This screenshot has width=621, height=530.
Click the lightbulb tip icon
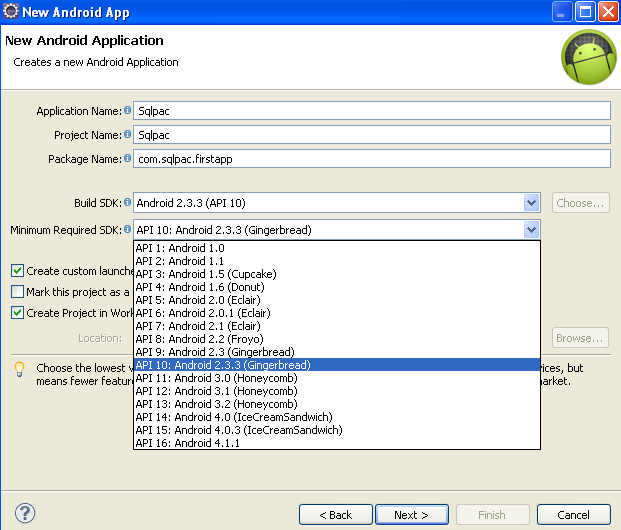19,369
